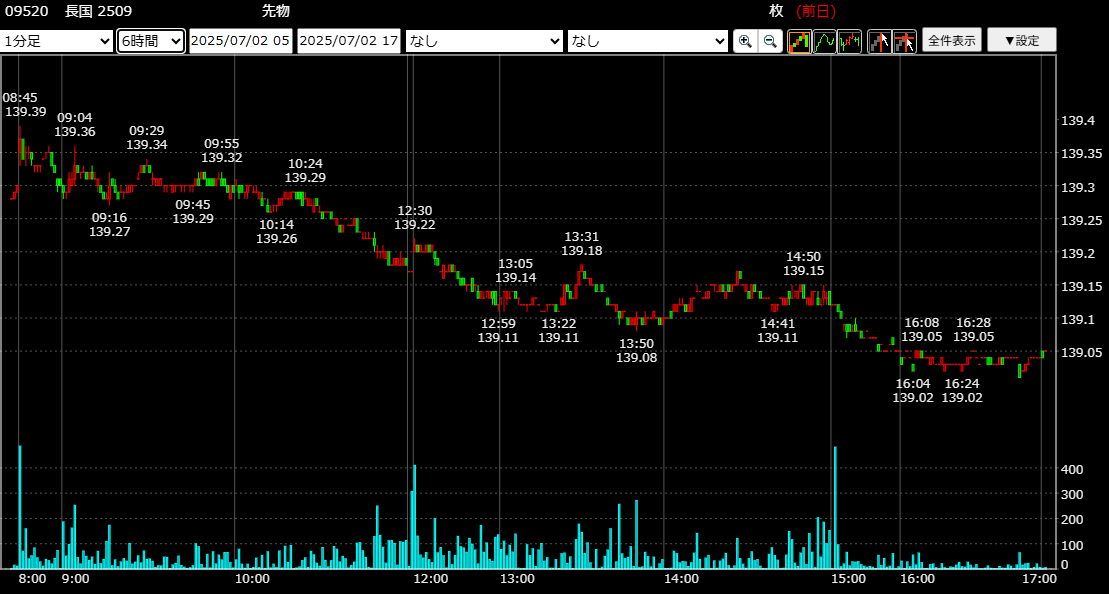Click the 09:29 139.34 price label
This screenshot has width=1109, height=594.
[147, 138]
